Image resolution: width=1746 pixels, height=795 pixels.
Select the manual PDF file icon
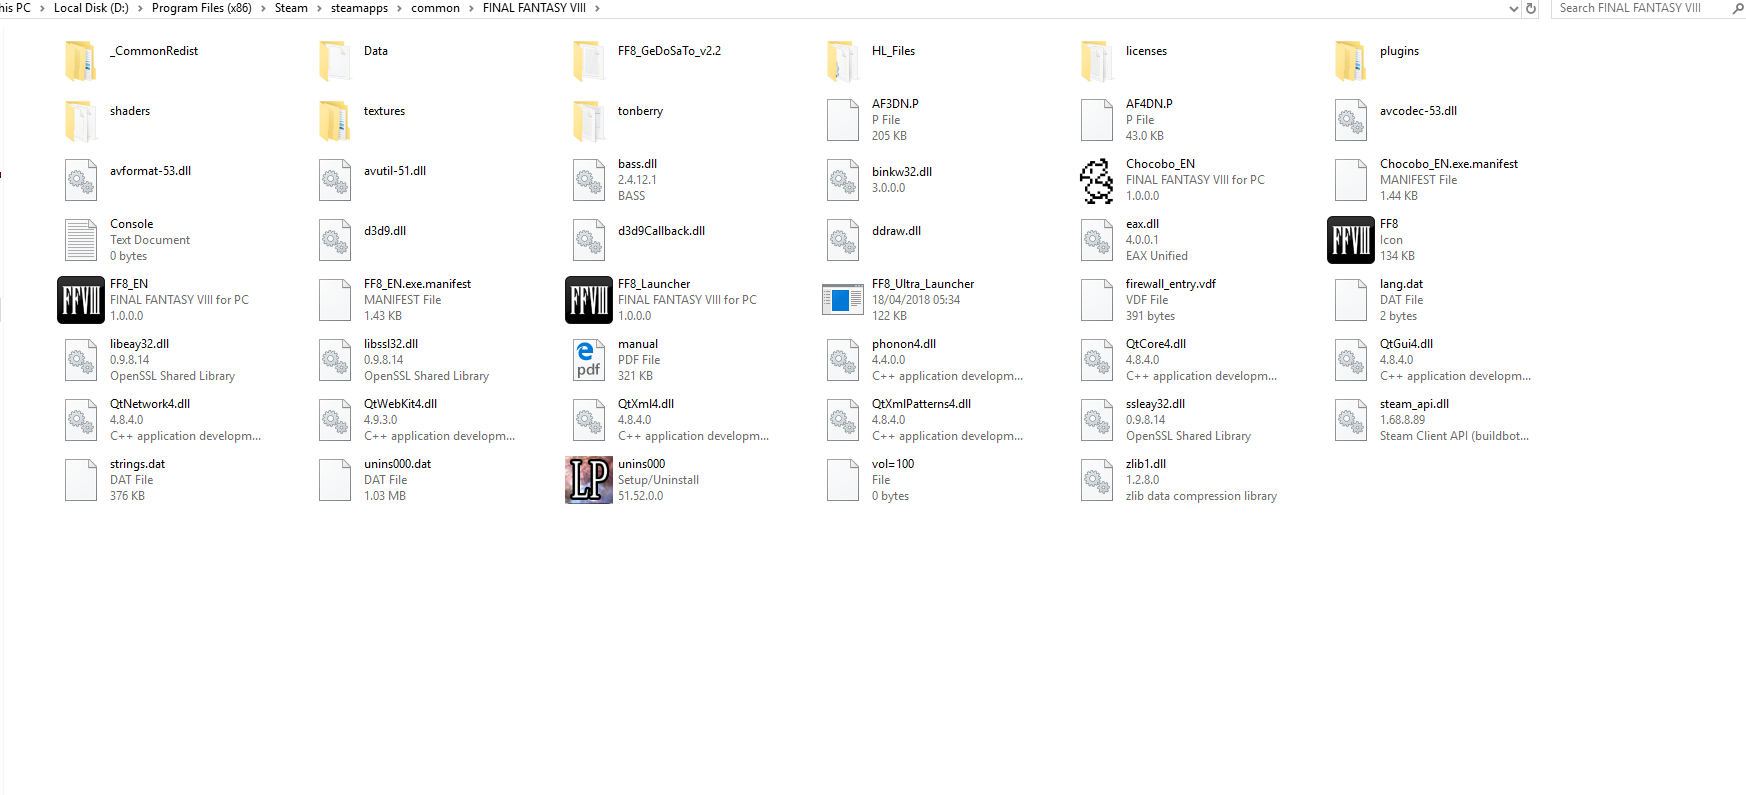click(589, 360)
